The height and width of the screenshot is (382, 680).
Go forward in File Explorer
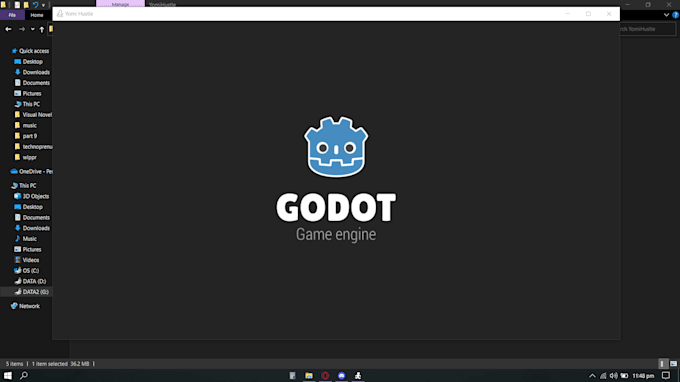pos(22,29)
